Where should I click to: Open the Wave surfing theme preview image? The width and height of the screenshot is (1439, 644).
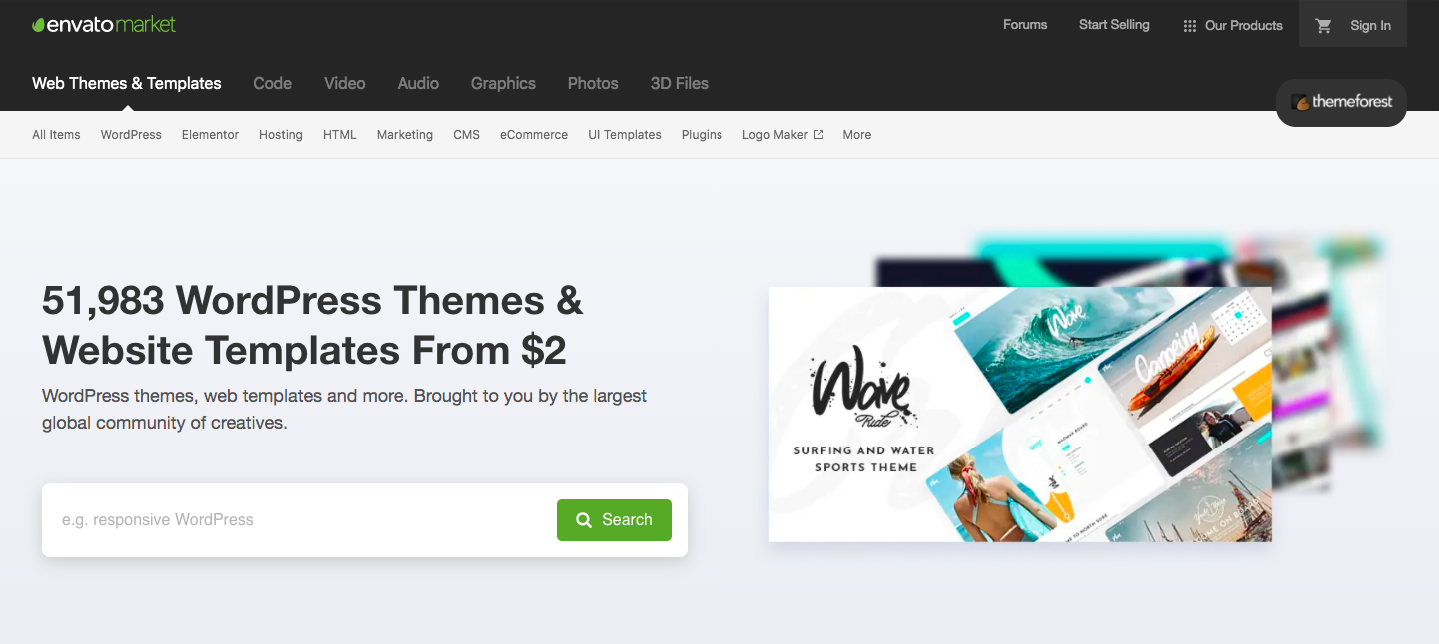1020,414
